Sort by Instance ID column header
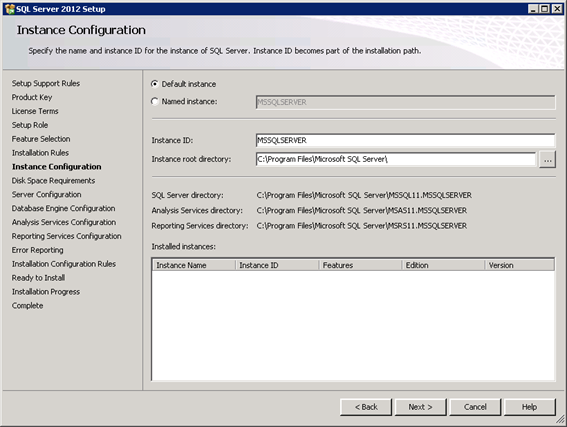567x427 pixels. click(x=277, y=265)
